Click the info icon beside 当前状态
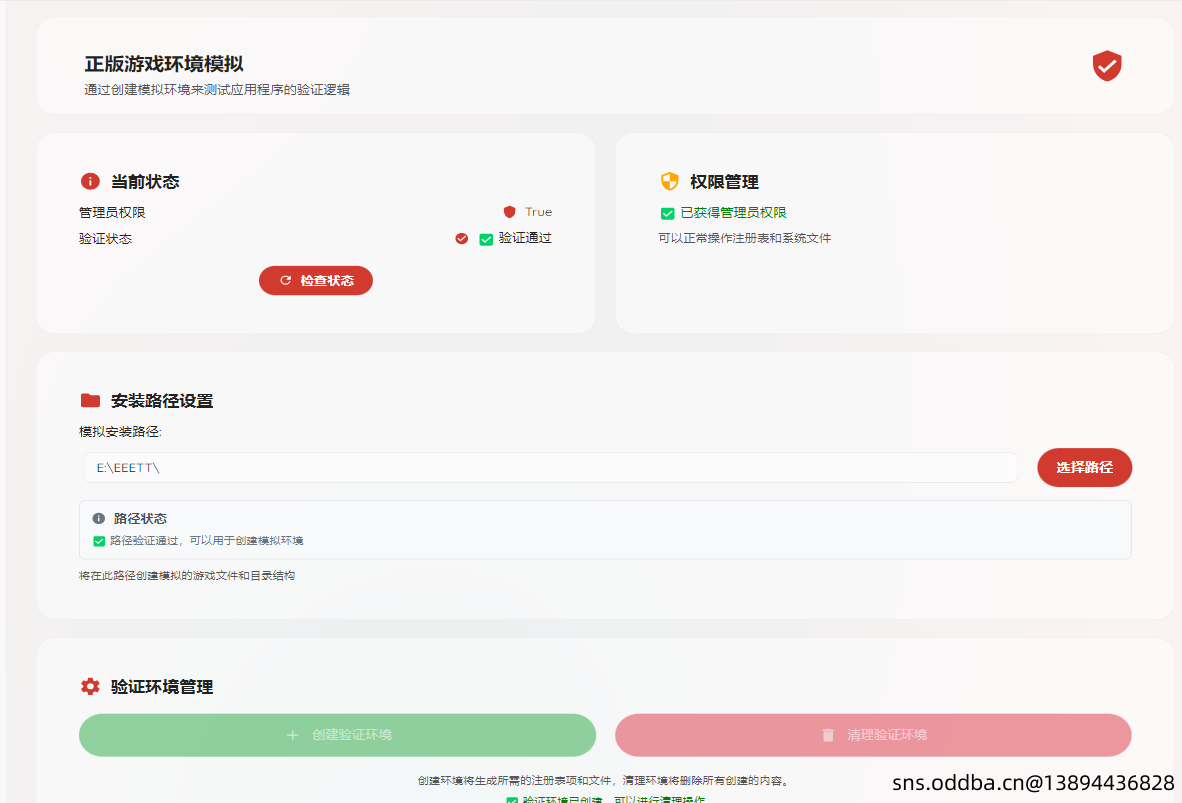Viewport: 1182px width, 803px height. [x=90, y=181]
